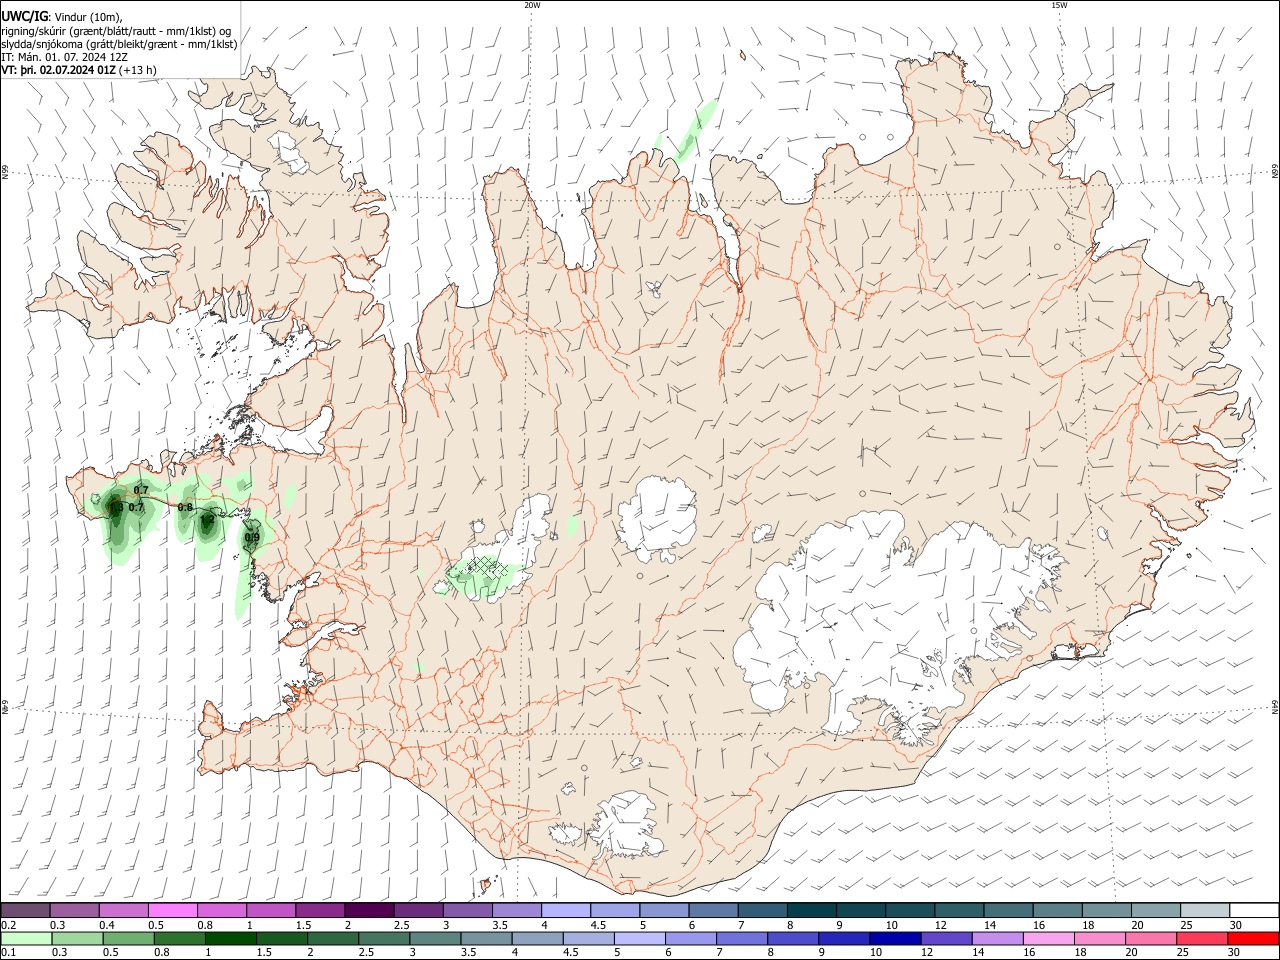Viewport: 1280px width, 960px height.
Task: Click the uppermost 0.7 precipitation value
Action: coord(141,490)
